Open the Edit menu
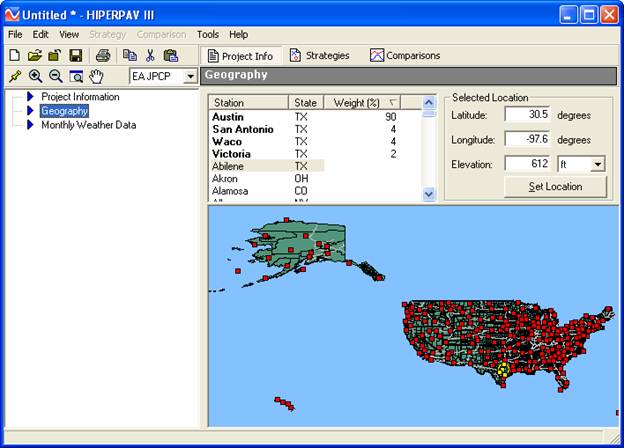Image resolution: width=624 pixels, height=448 pixels. [x=40, y=35]
